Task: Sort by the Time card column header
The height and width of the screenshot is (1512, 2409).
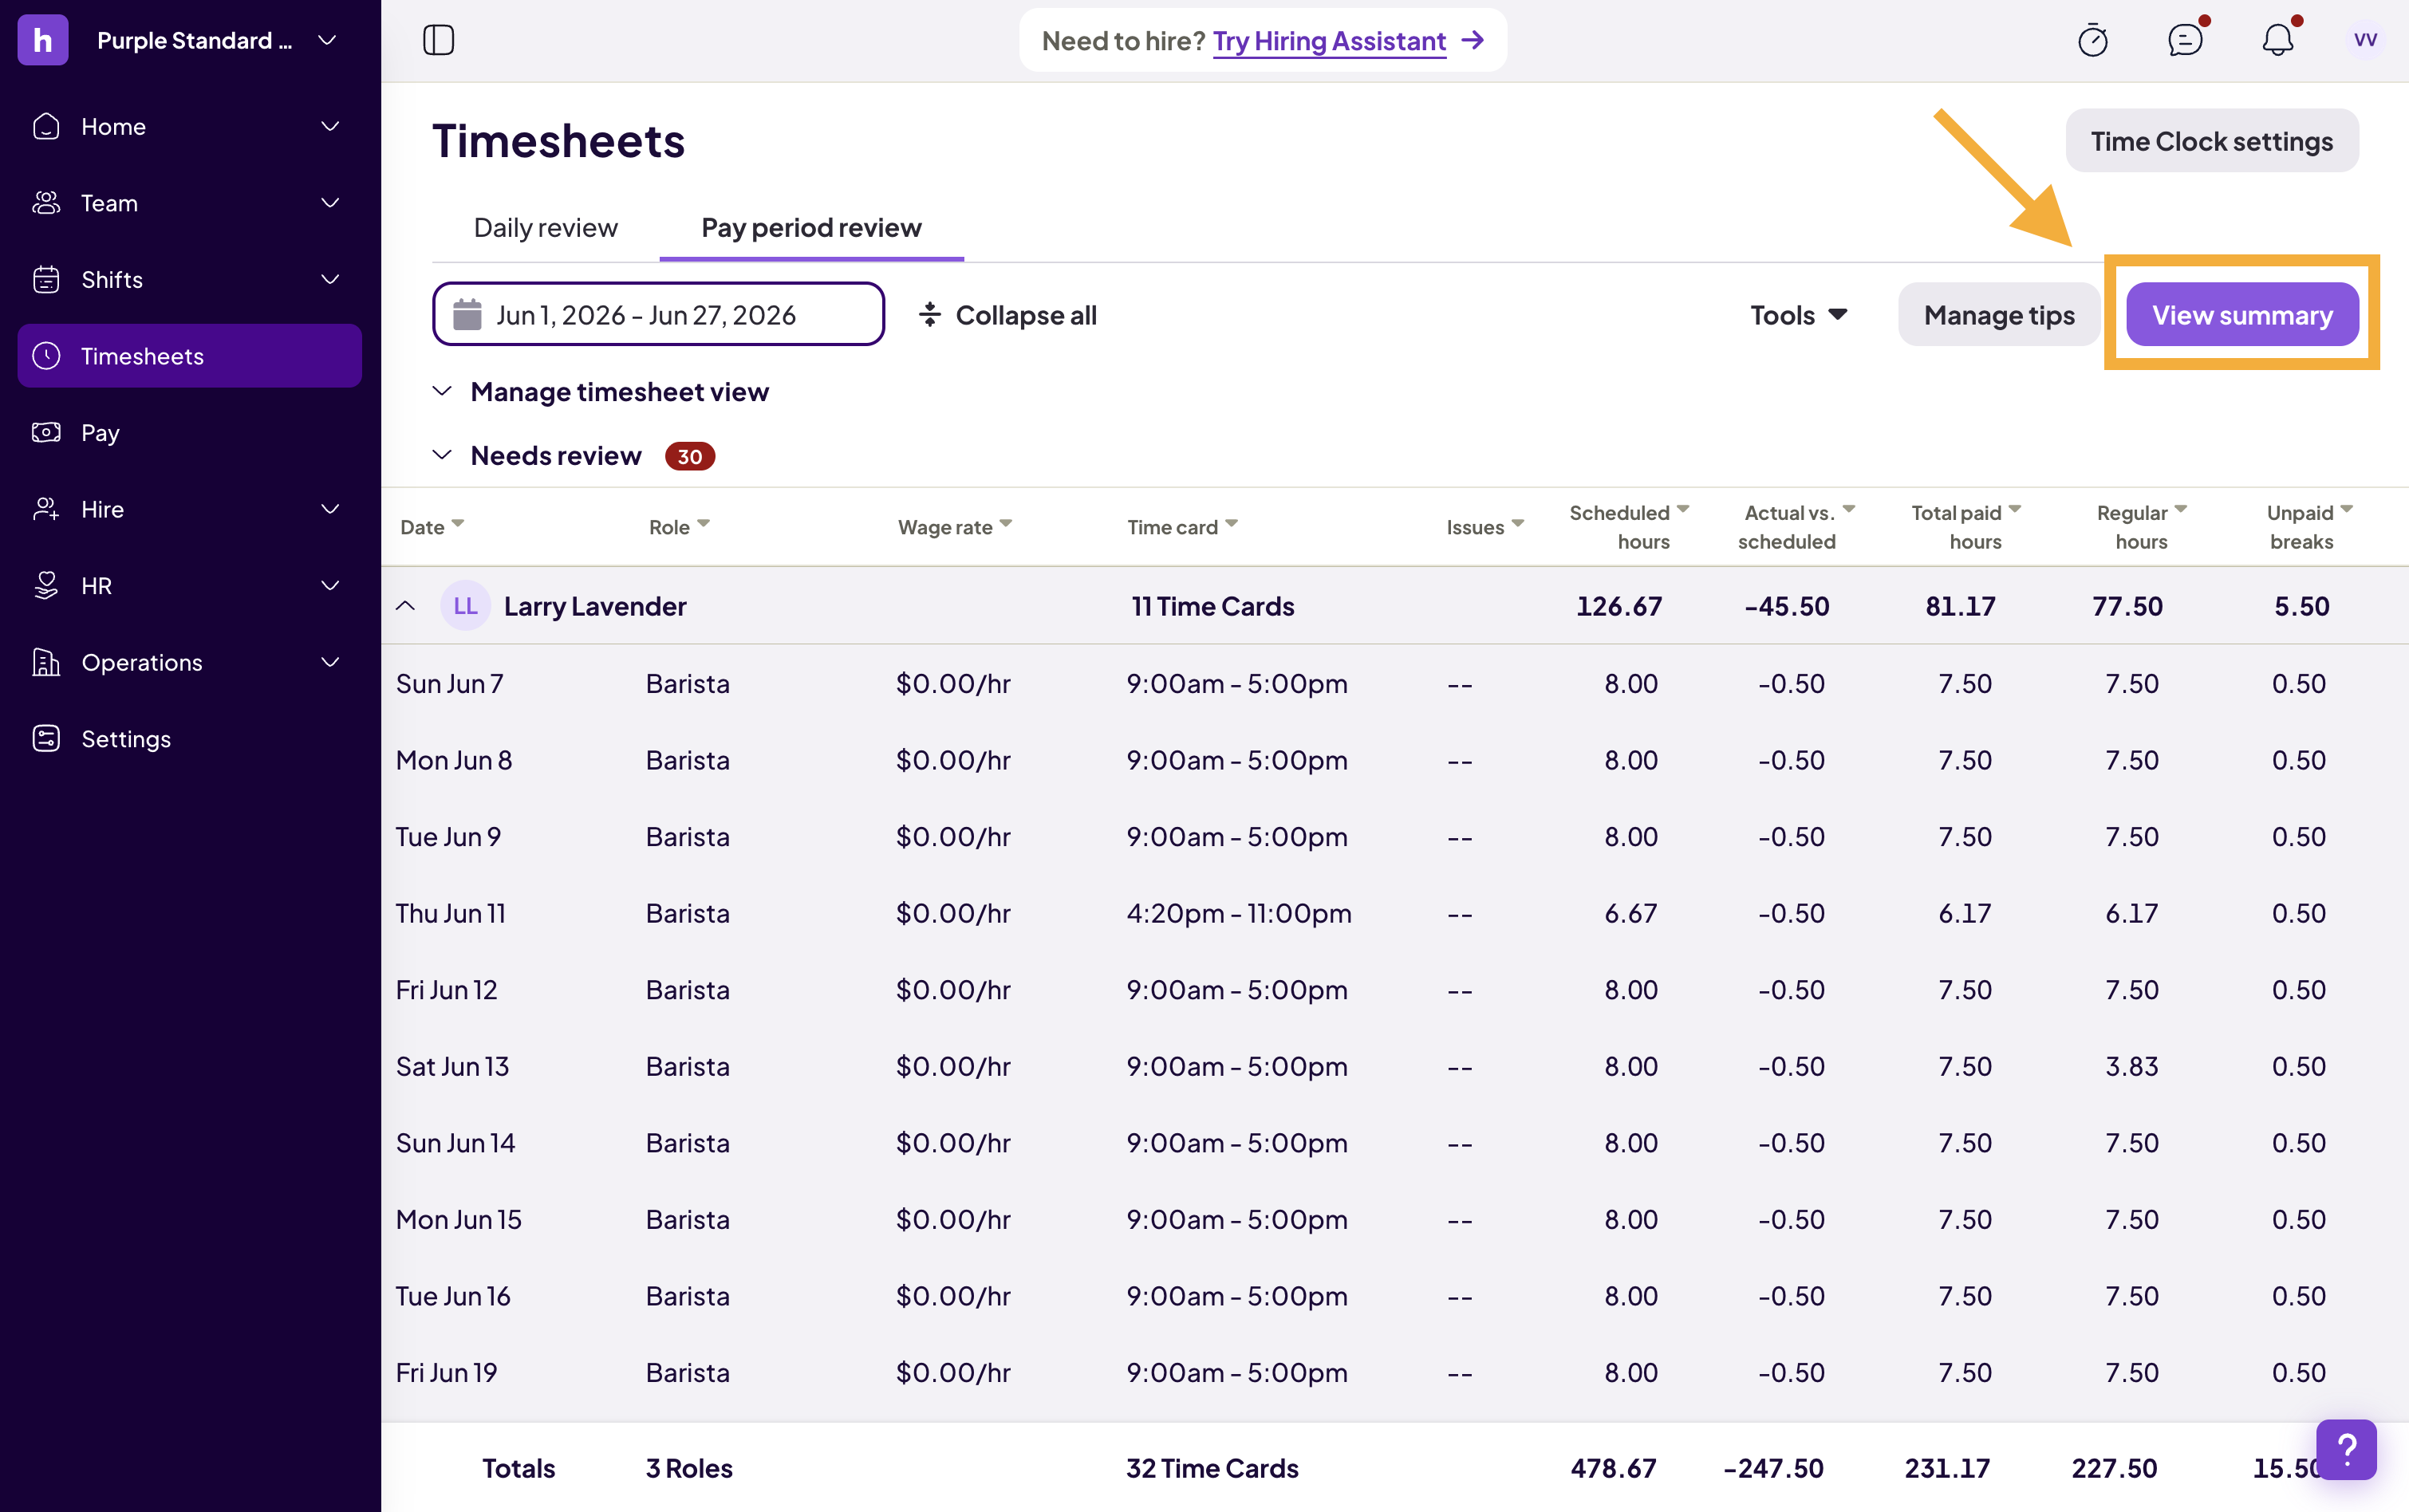Action: 1183,527
